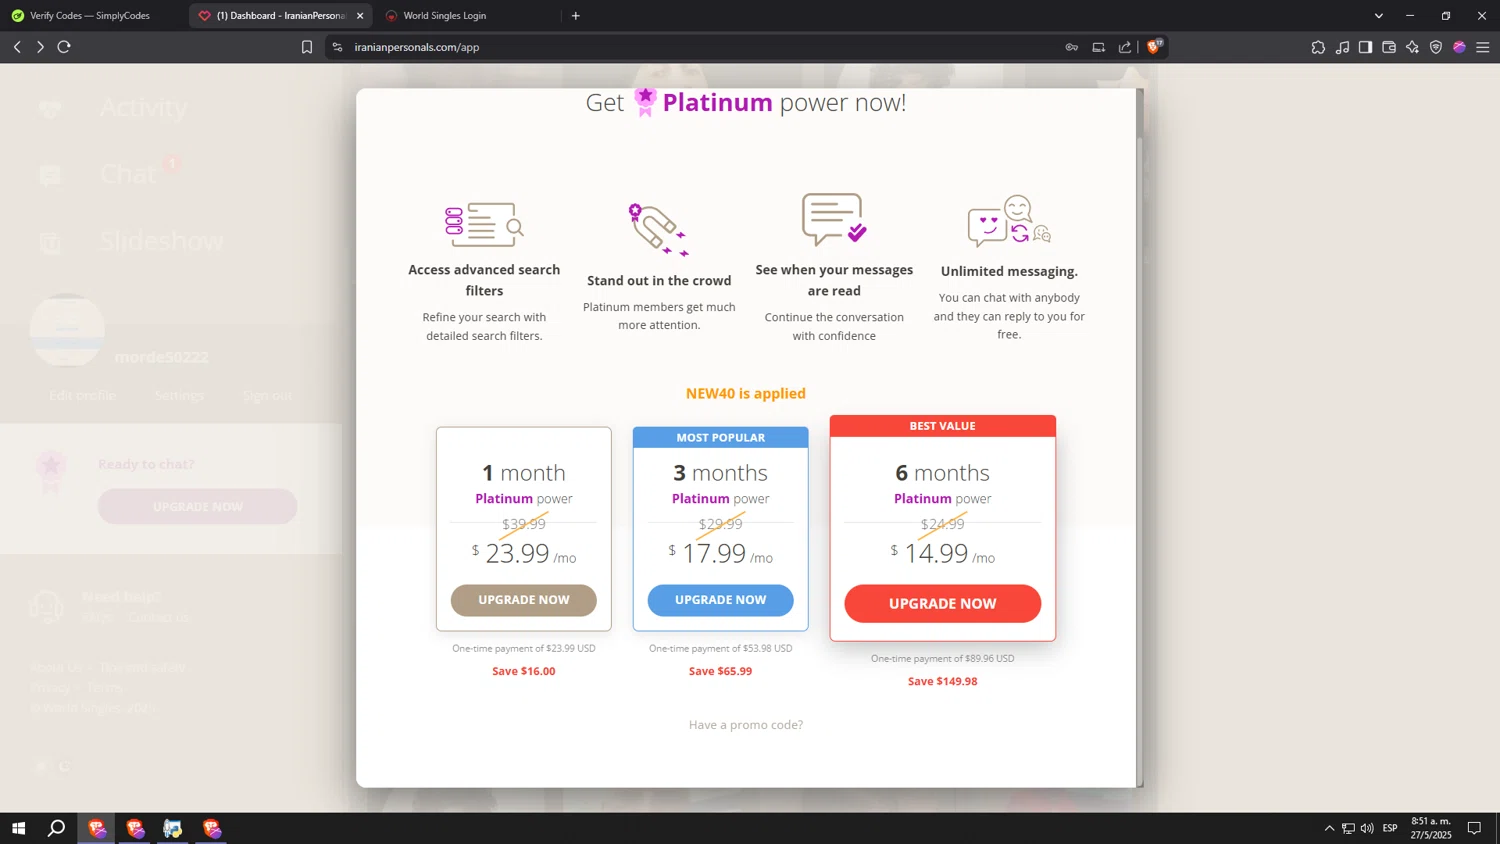Open the notification center icon
Image resolution: width=1500 pixels, height=844 pixels.
point(1474,828)
